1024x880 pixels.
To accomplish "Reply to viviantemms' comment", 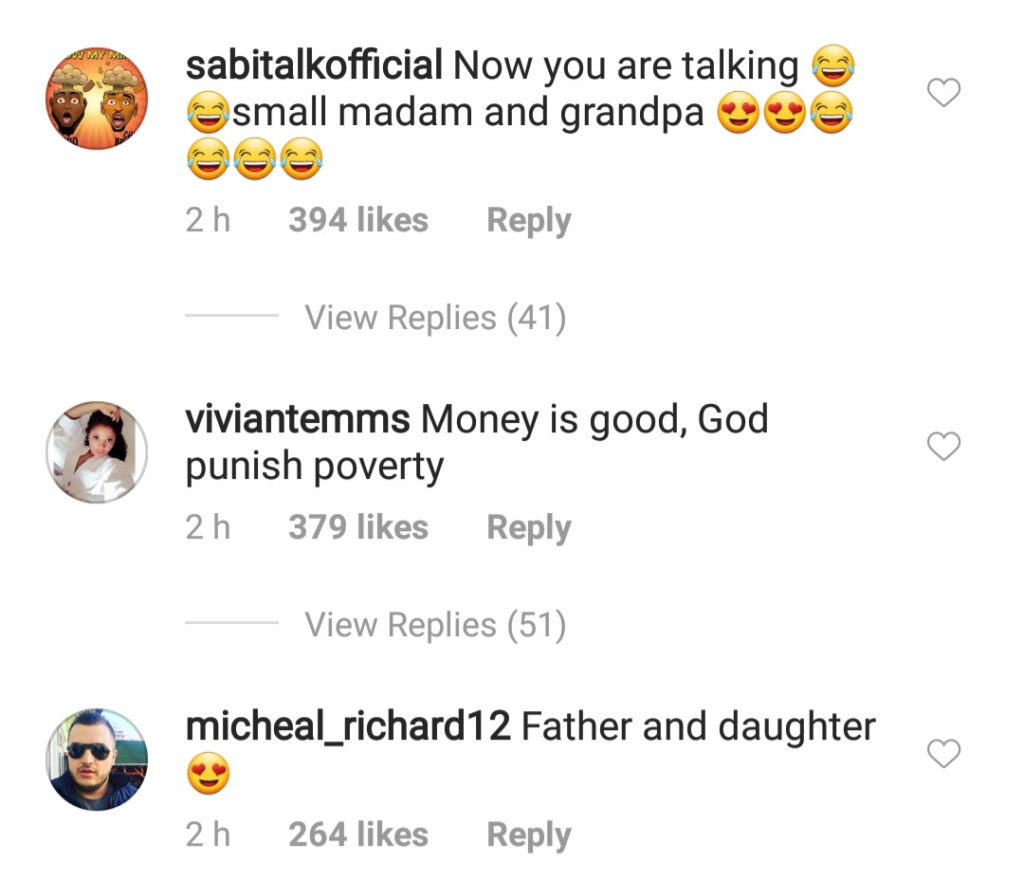I will (x=529, y=529).
